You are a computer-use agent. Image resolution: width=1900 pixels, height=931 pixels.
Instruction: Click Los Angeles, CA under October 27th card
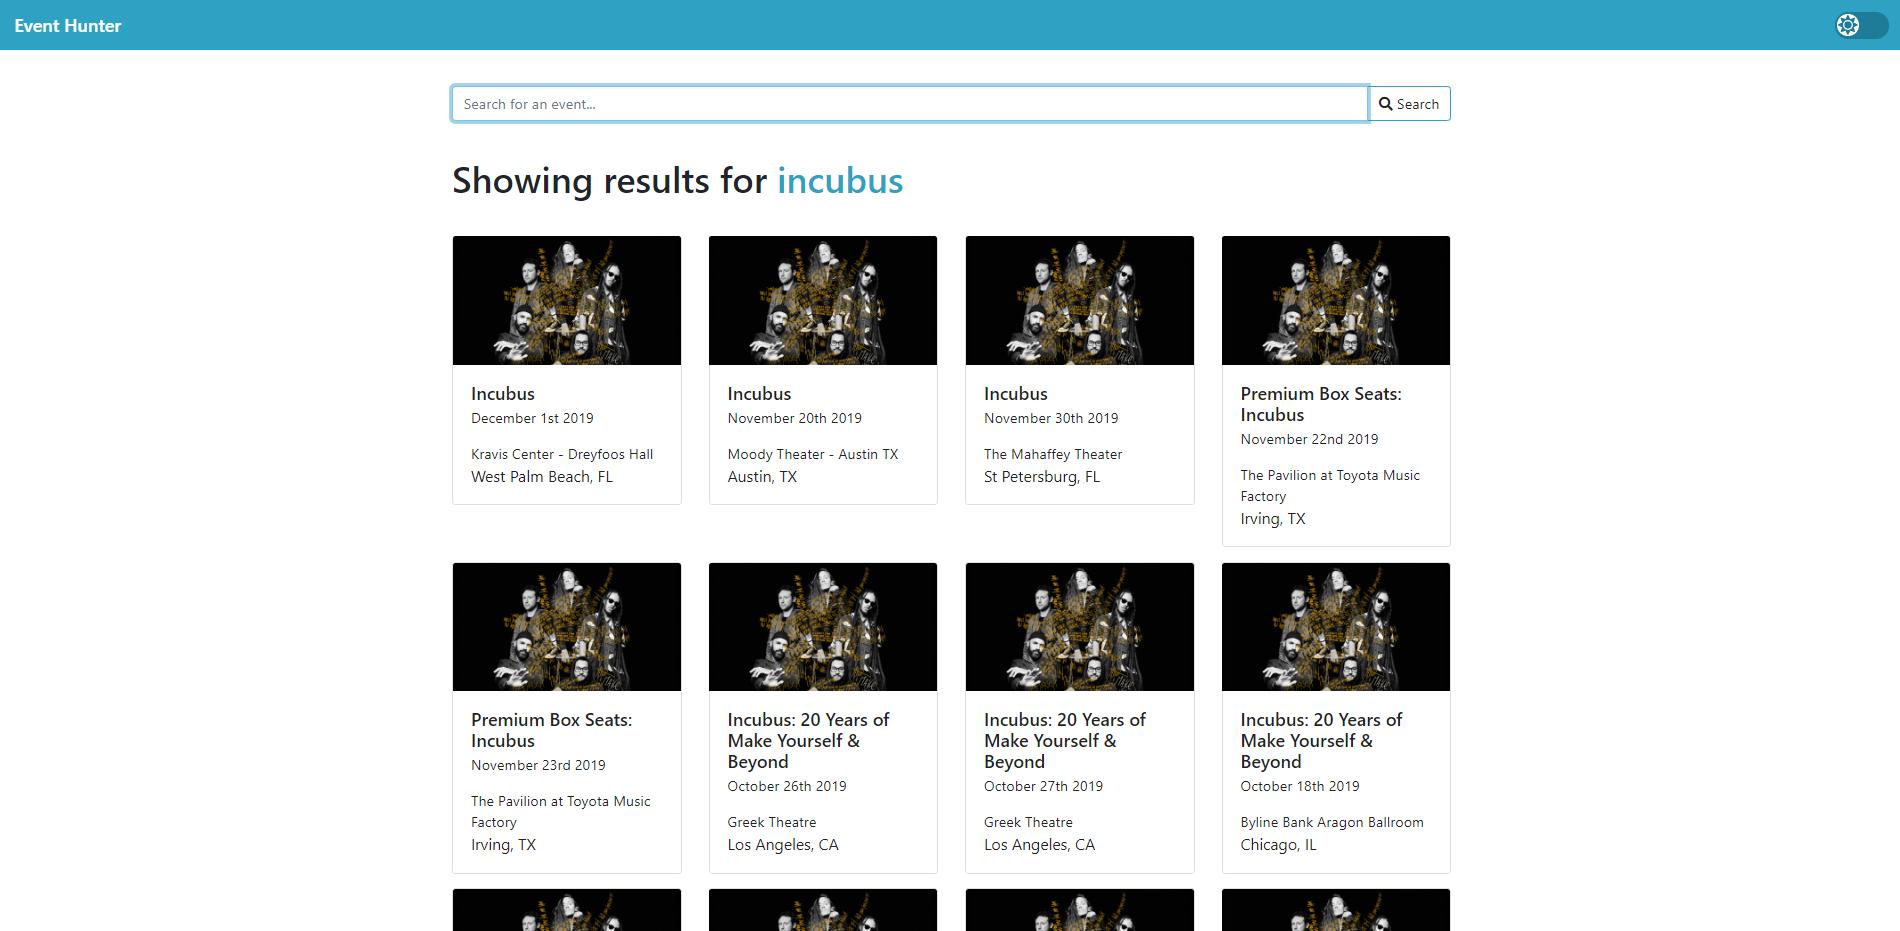tap(1039, 845)
